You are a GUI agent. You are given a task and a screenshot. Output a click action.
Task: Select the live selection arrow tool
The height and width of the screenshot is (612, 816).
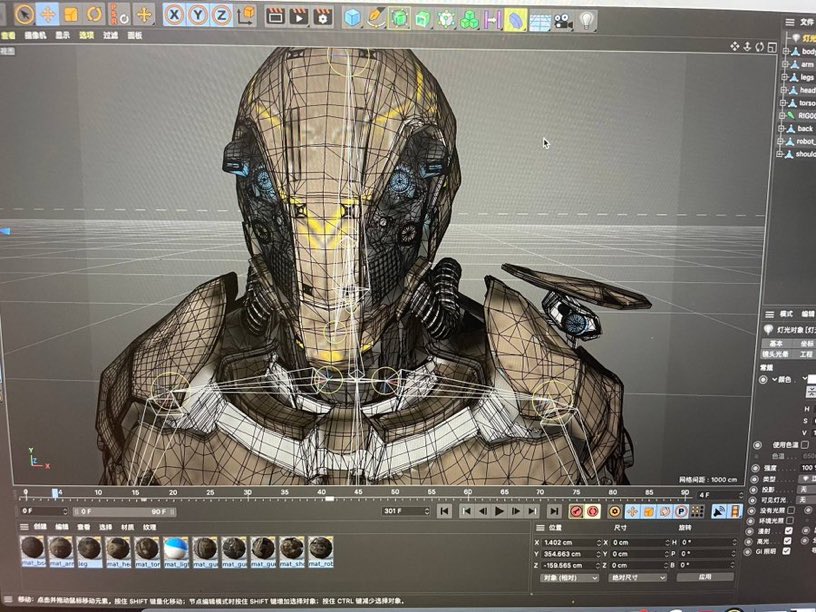[x=23, y=15]
